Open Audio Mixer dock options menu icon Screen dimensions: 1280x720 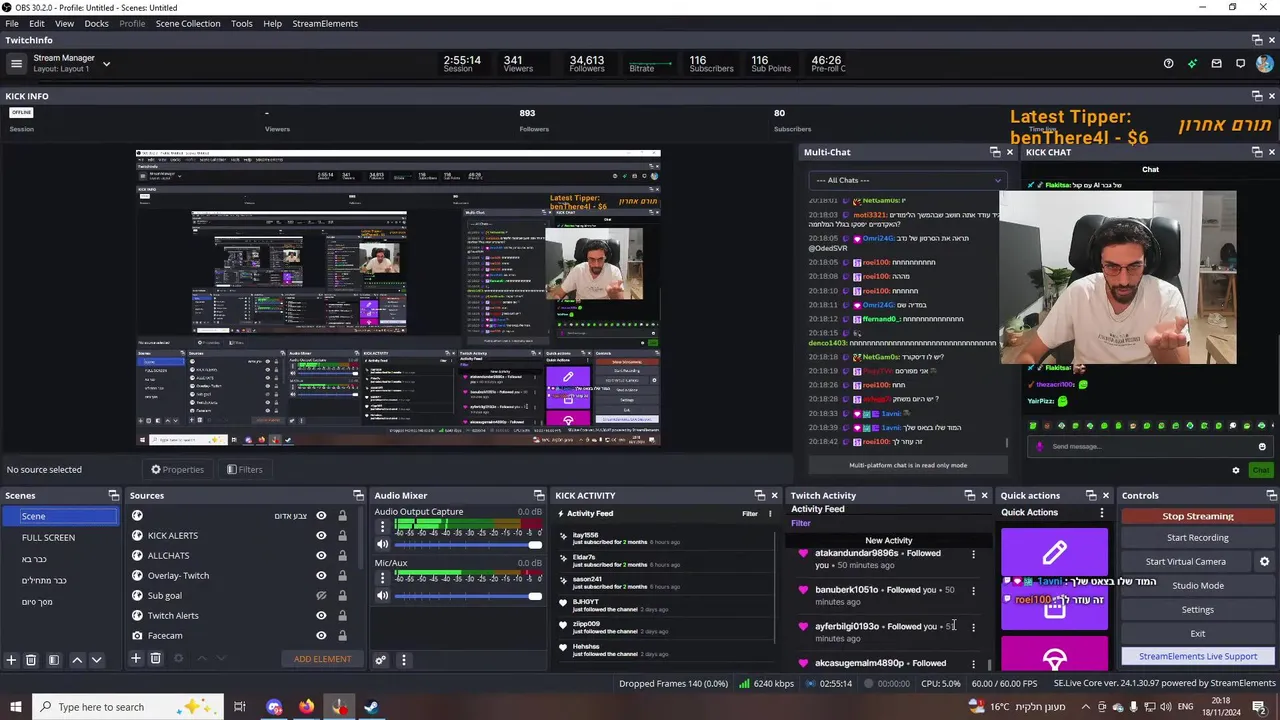point(404,660)
